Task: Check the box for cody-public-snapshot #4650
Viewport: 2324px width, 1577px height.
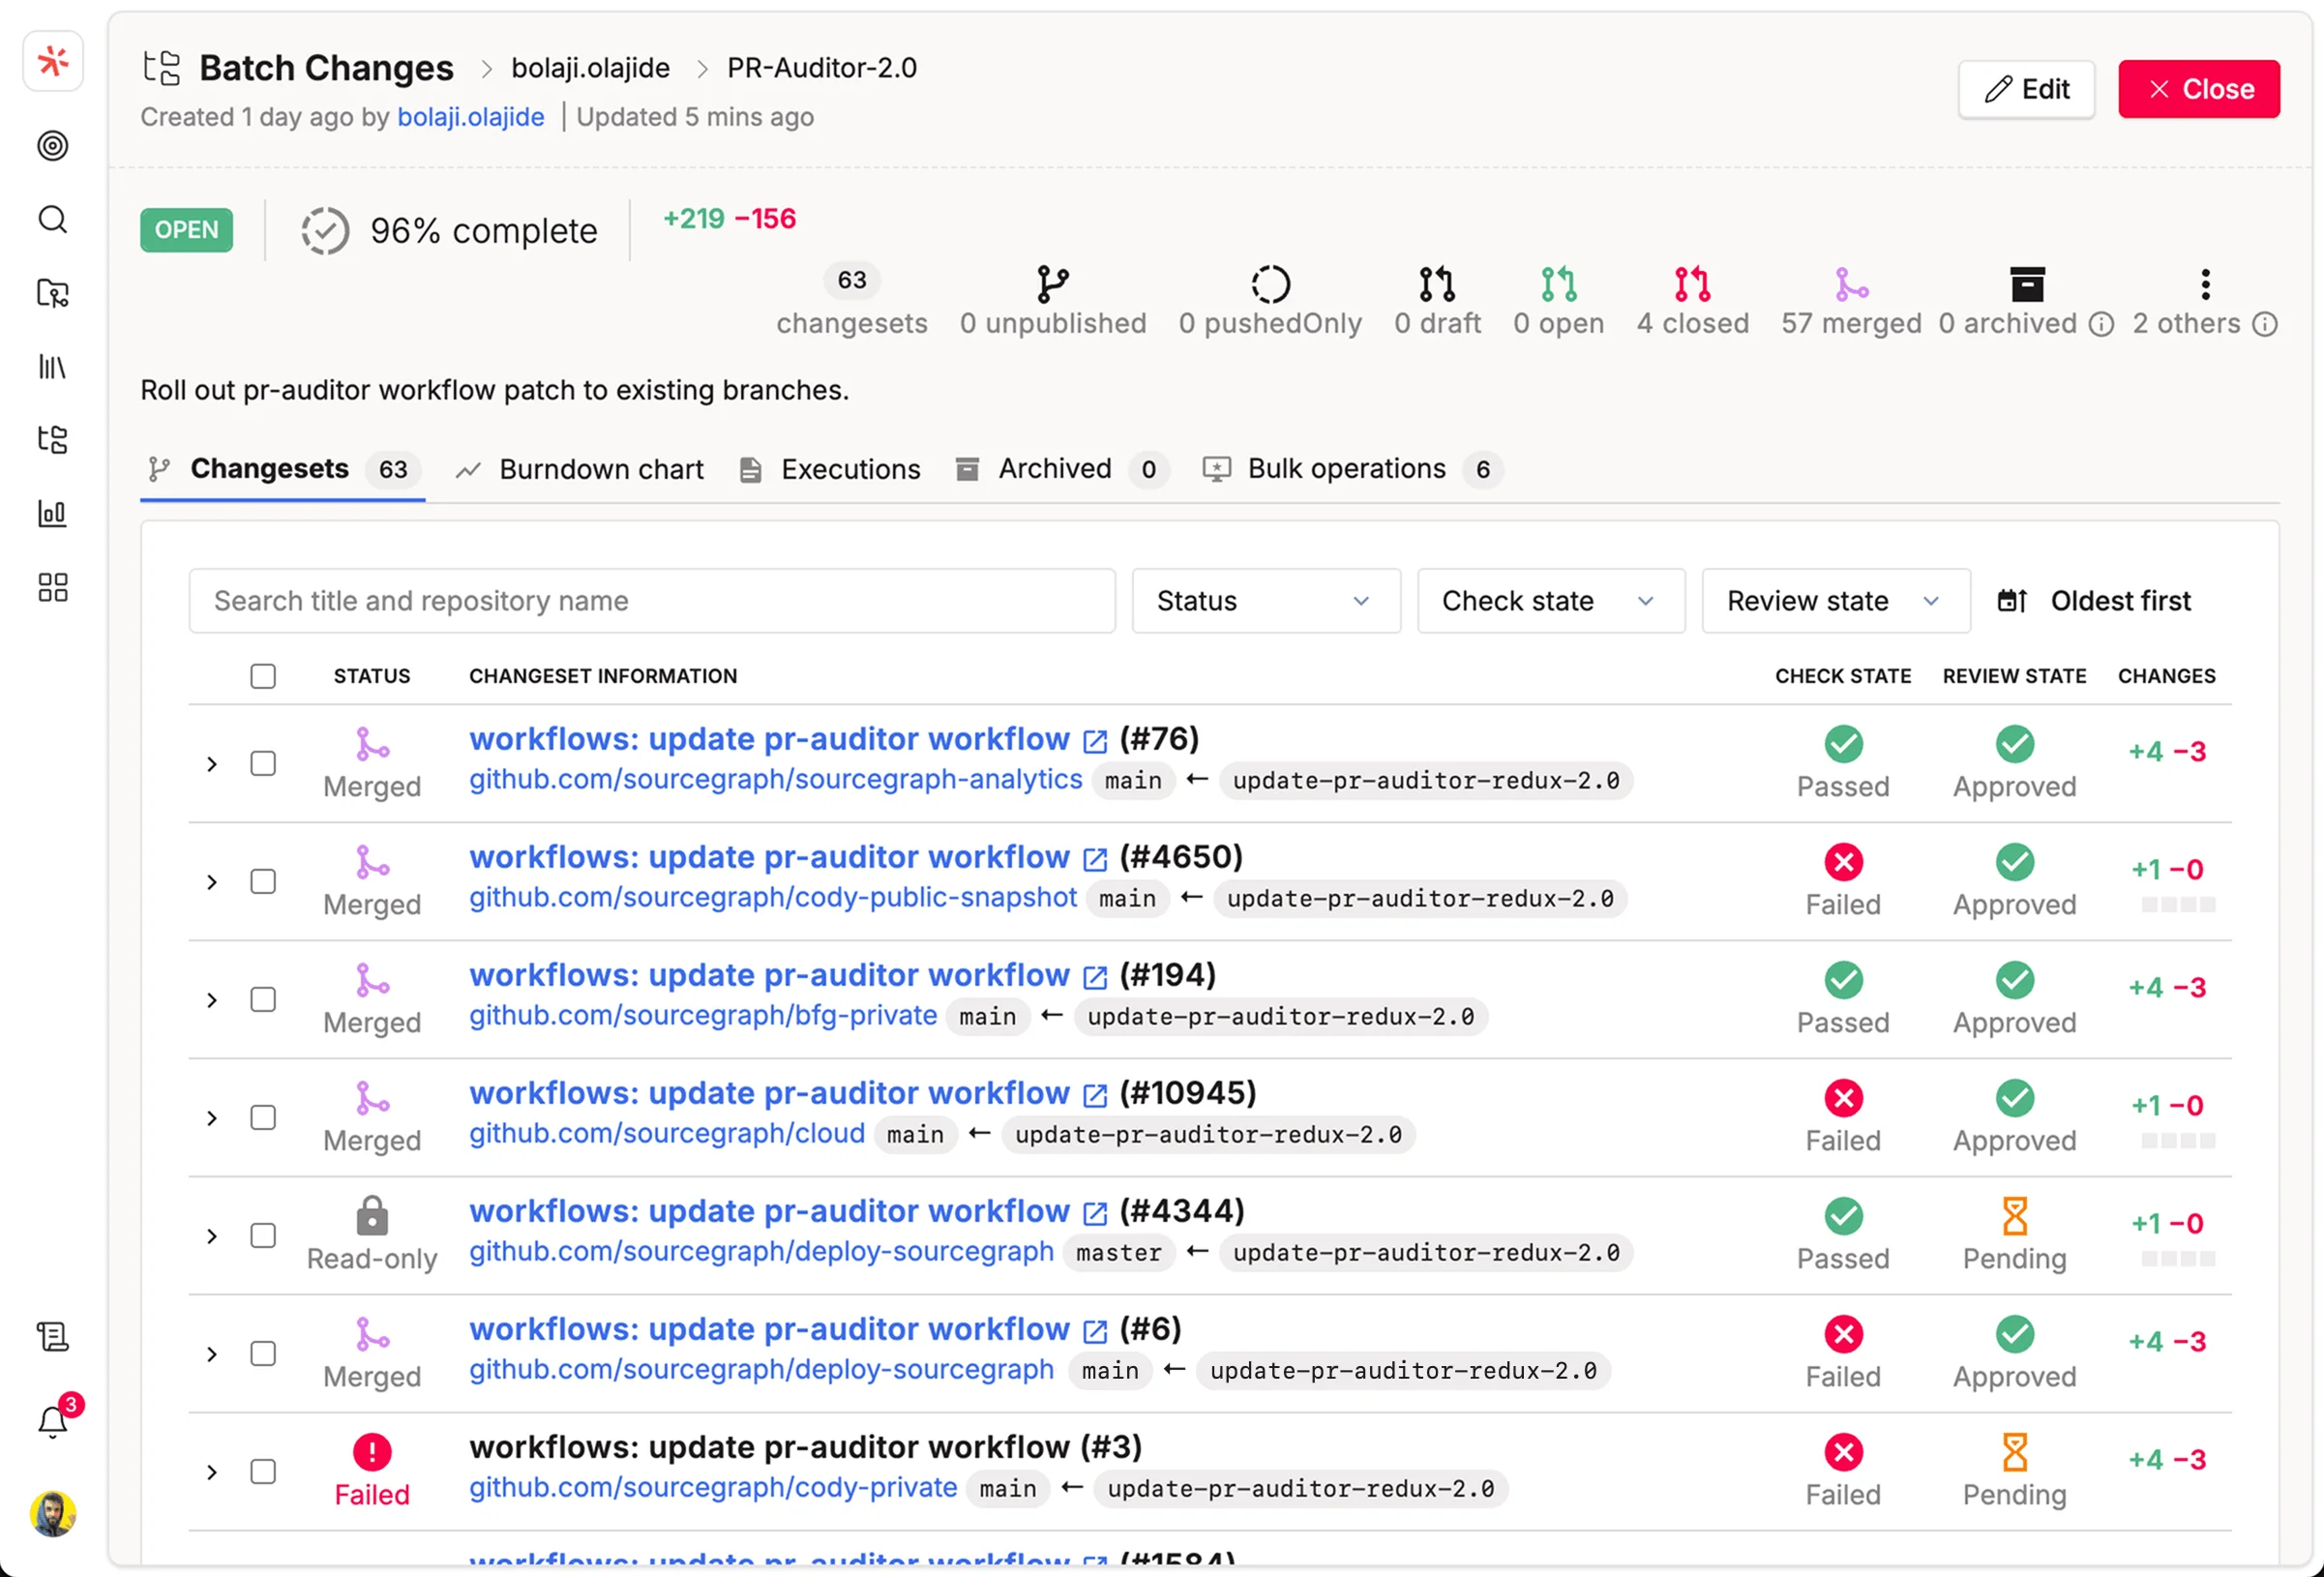Action: pos(263,882)
